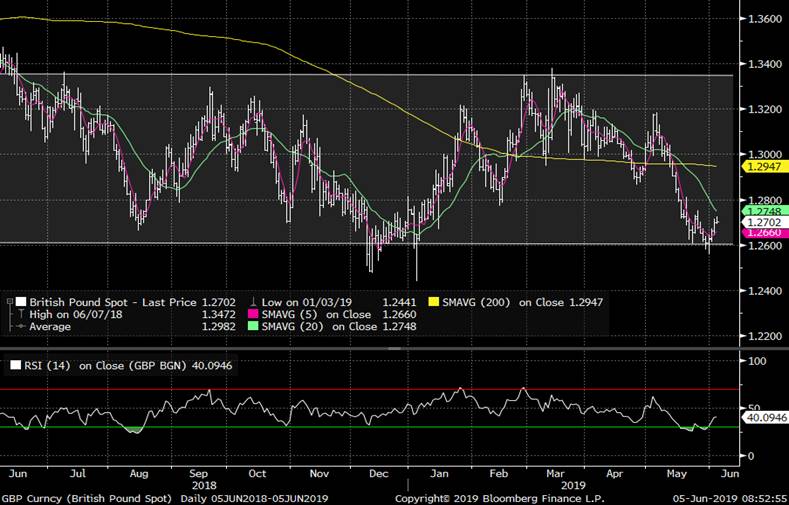Collapse the British Pound Spot legend tree
Screen dimensions: 789x505
tap(10, 302)
